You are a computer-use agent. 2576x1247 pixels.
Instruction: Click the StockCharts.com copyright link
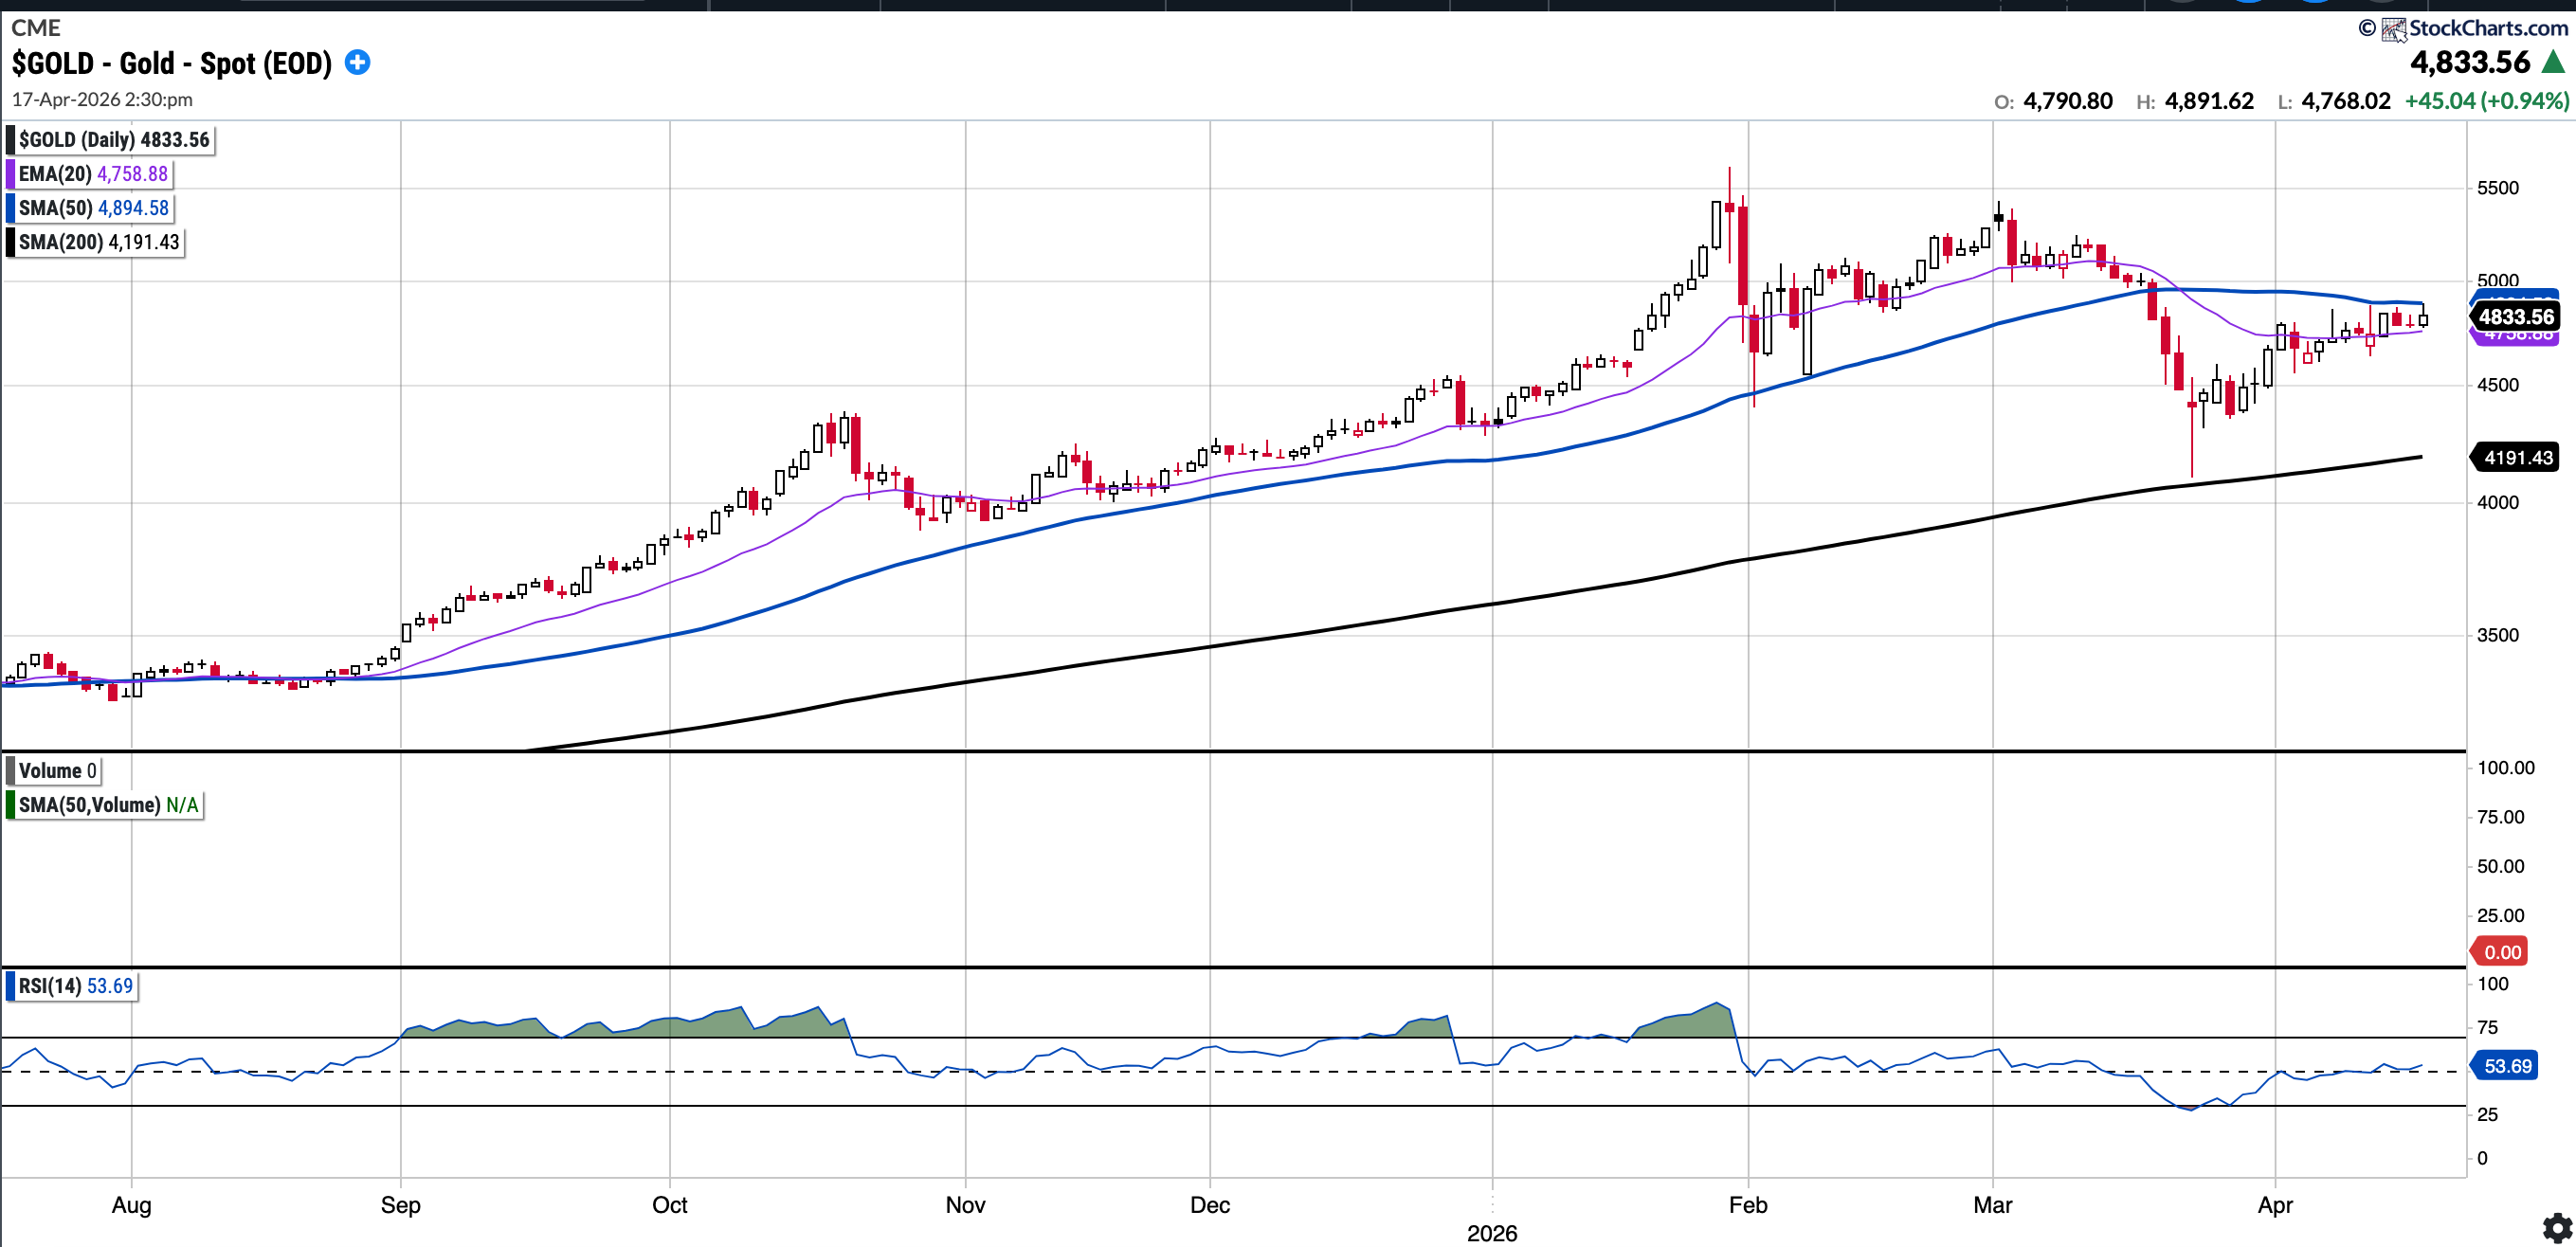[x=2487, y=28]
